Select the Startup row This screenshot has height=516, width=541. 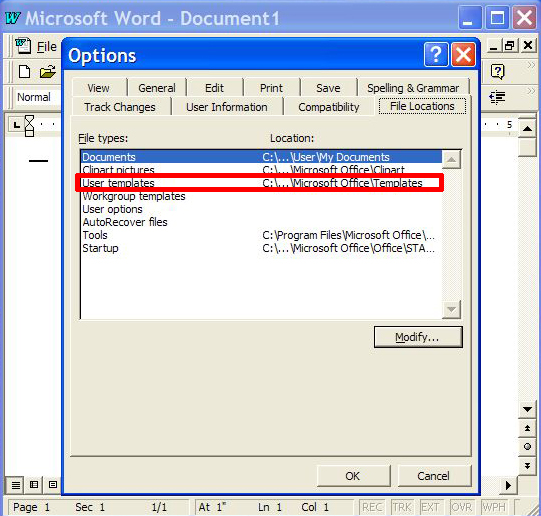click(x=262, y=248)
